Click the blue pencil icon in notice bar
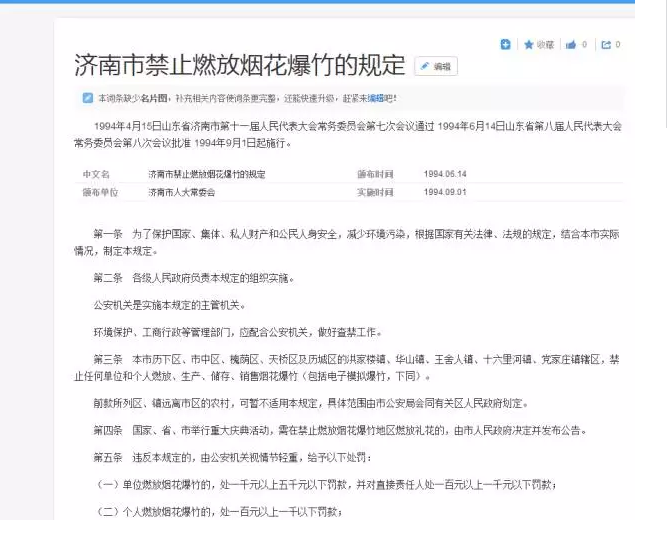Screen dimensions: 667x540 (x=88, y=98)
